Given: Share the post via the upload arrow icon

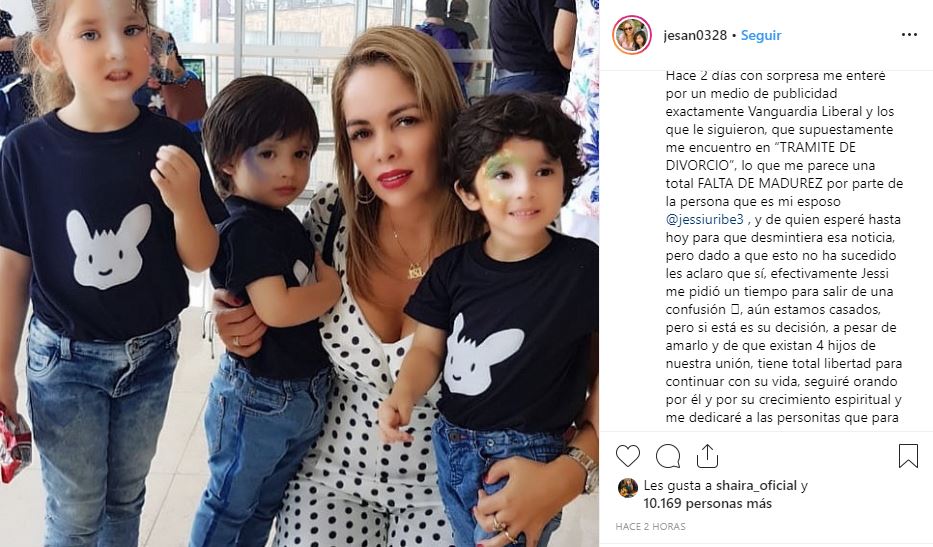Looking at the screenshot, I should tap(707, 456).
